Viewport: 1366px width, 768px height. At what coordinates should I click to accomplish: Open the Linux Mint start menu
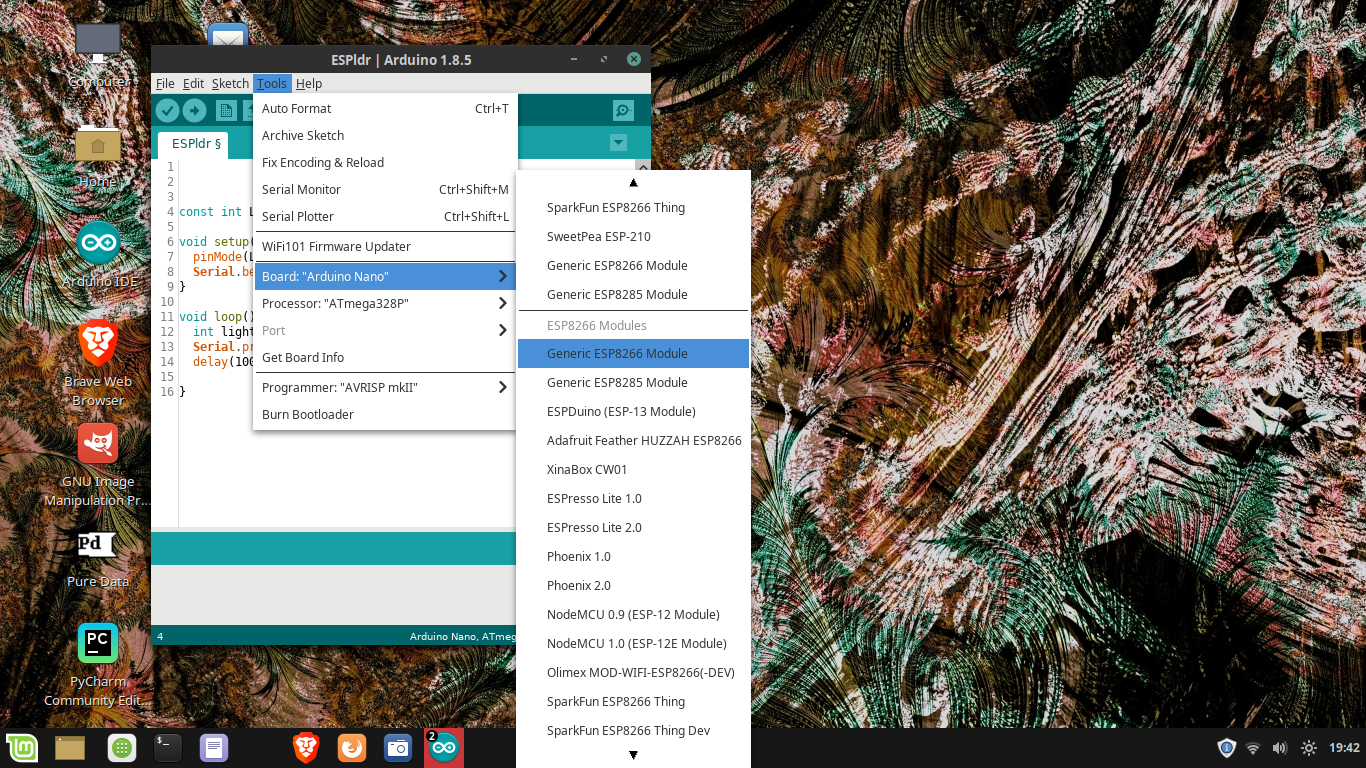[x=21, y=747]
